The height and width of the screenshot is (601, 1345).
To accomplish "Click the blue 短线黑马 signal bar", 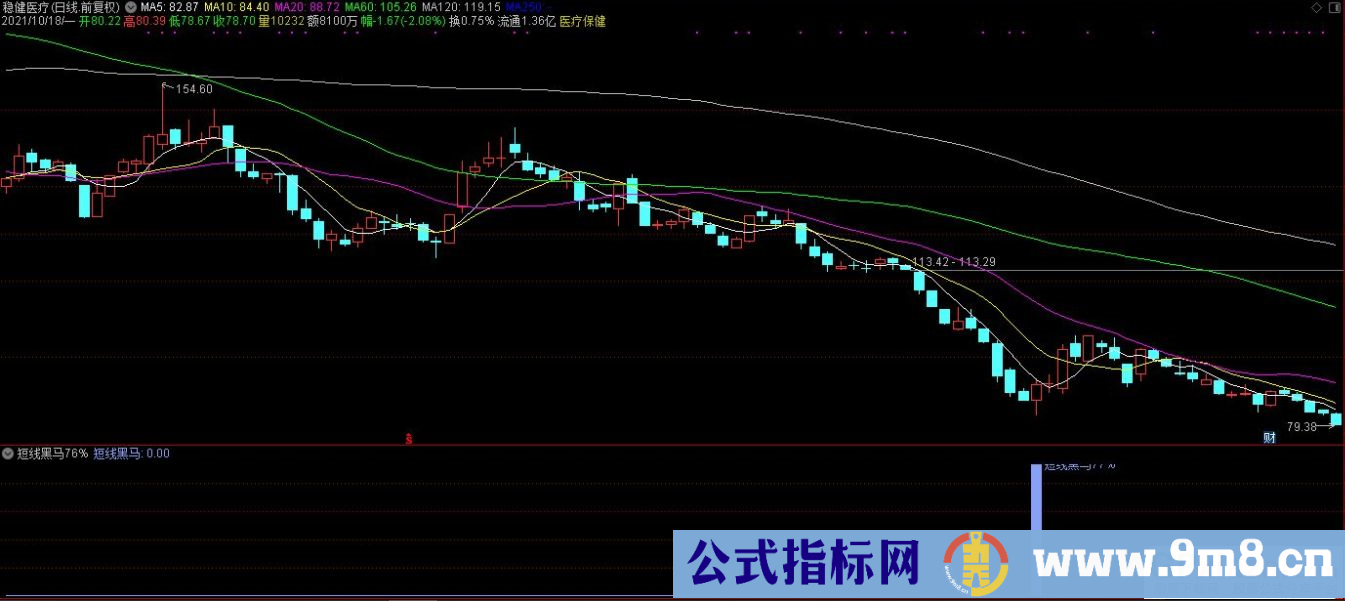I will click(x=1036, y=497).
